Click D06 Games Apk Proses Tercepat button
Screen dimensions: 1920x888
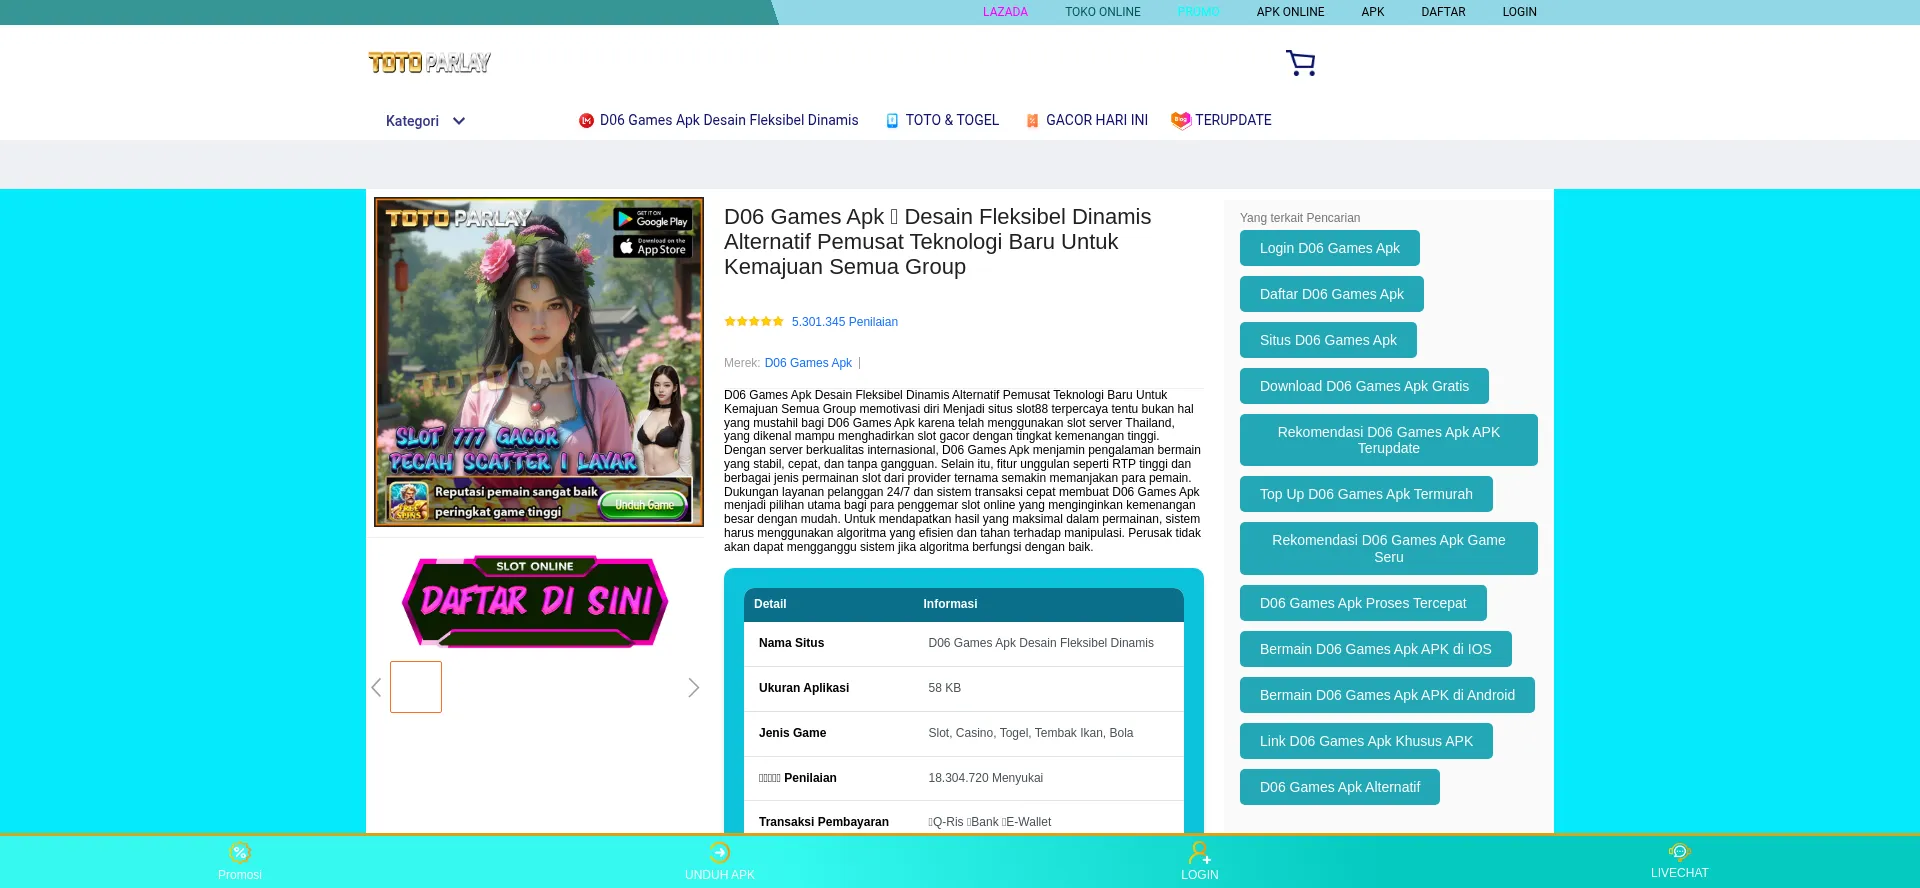coord(1363,603)
